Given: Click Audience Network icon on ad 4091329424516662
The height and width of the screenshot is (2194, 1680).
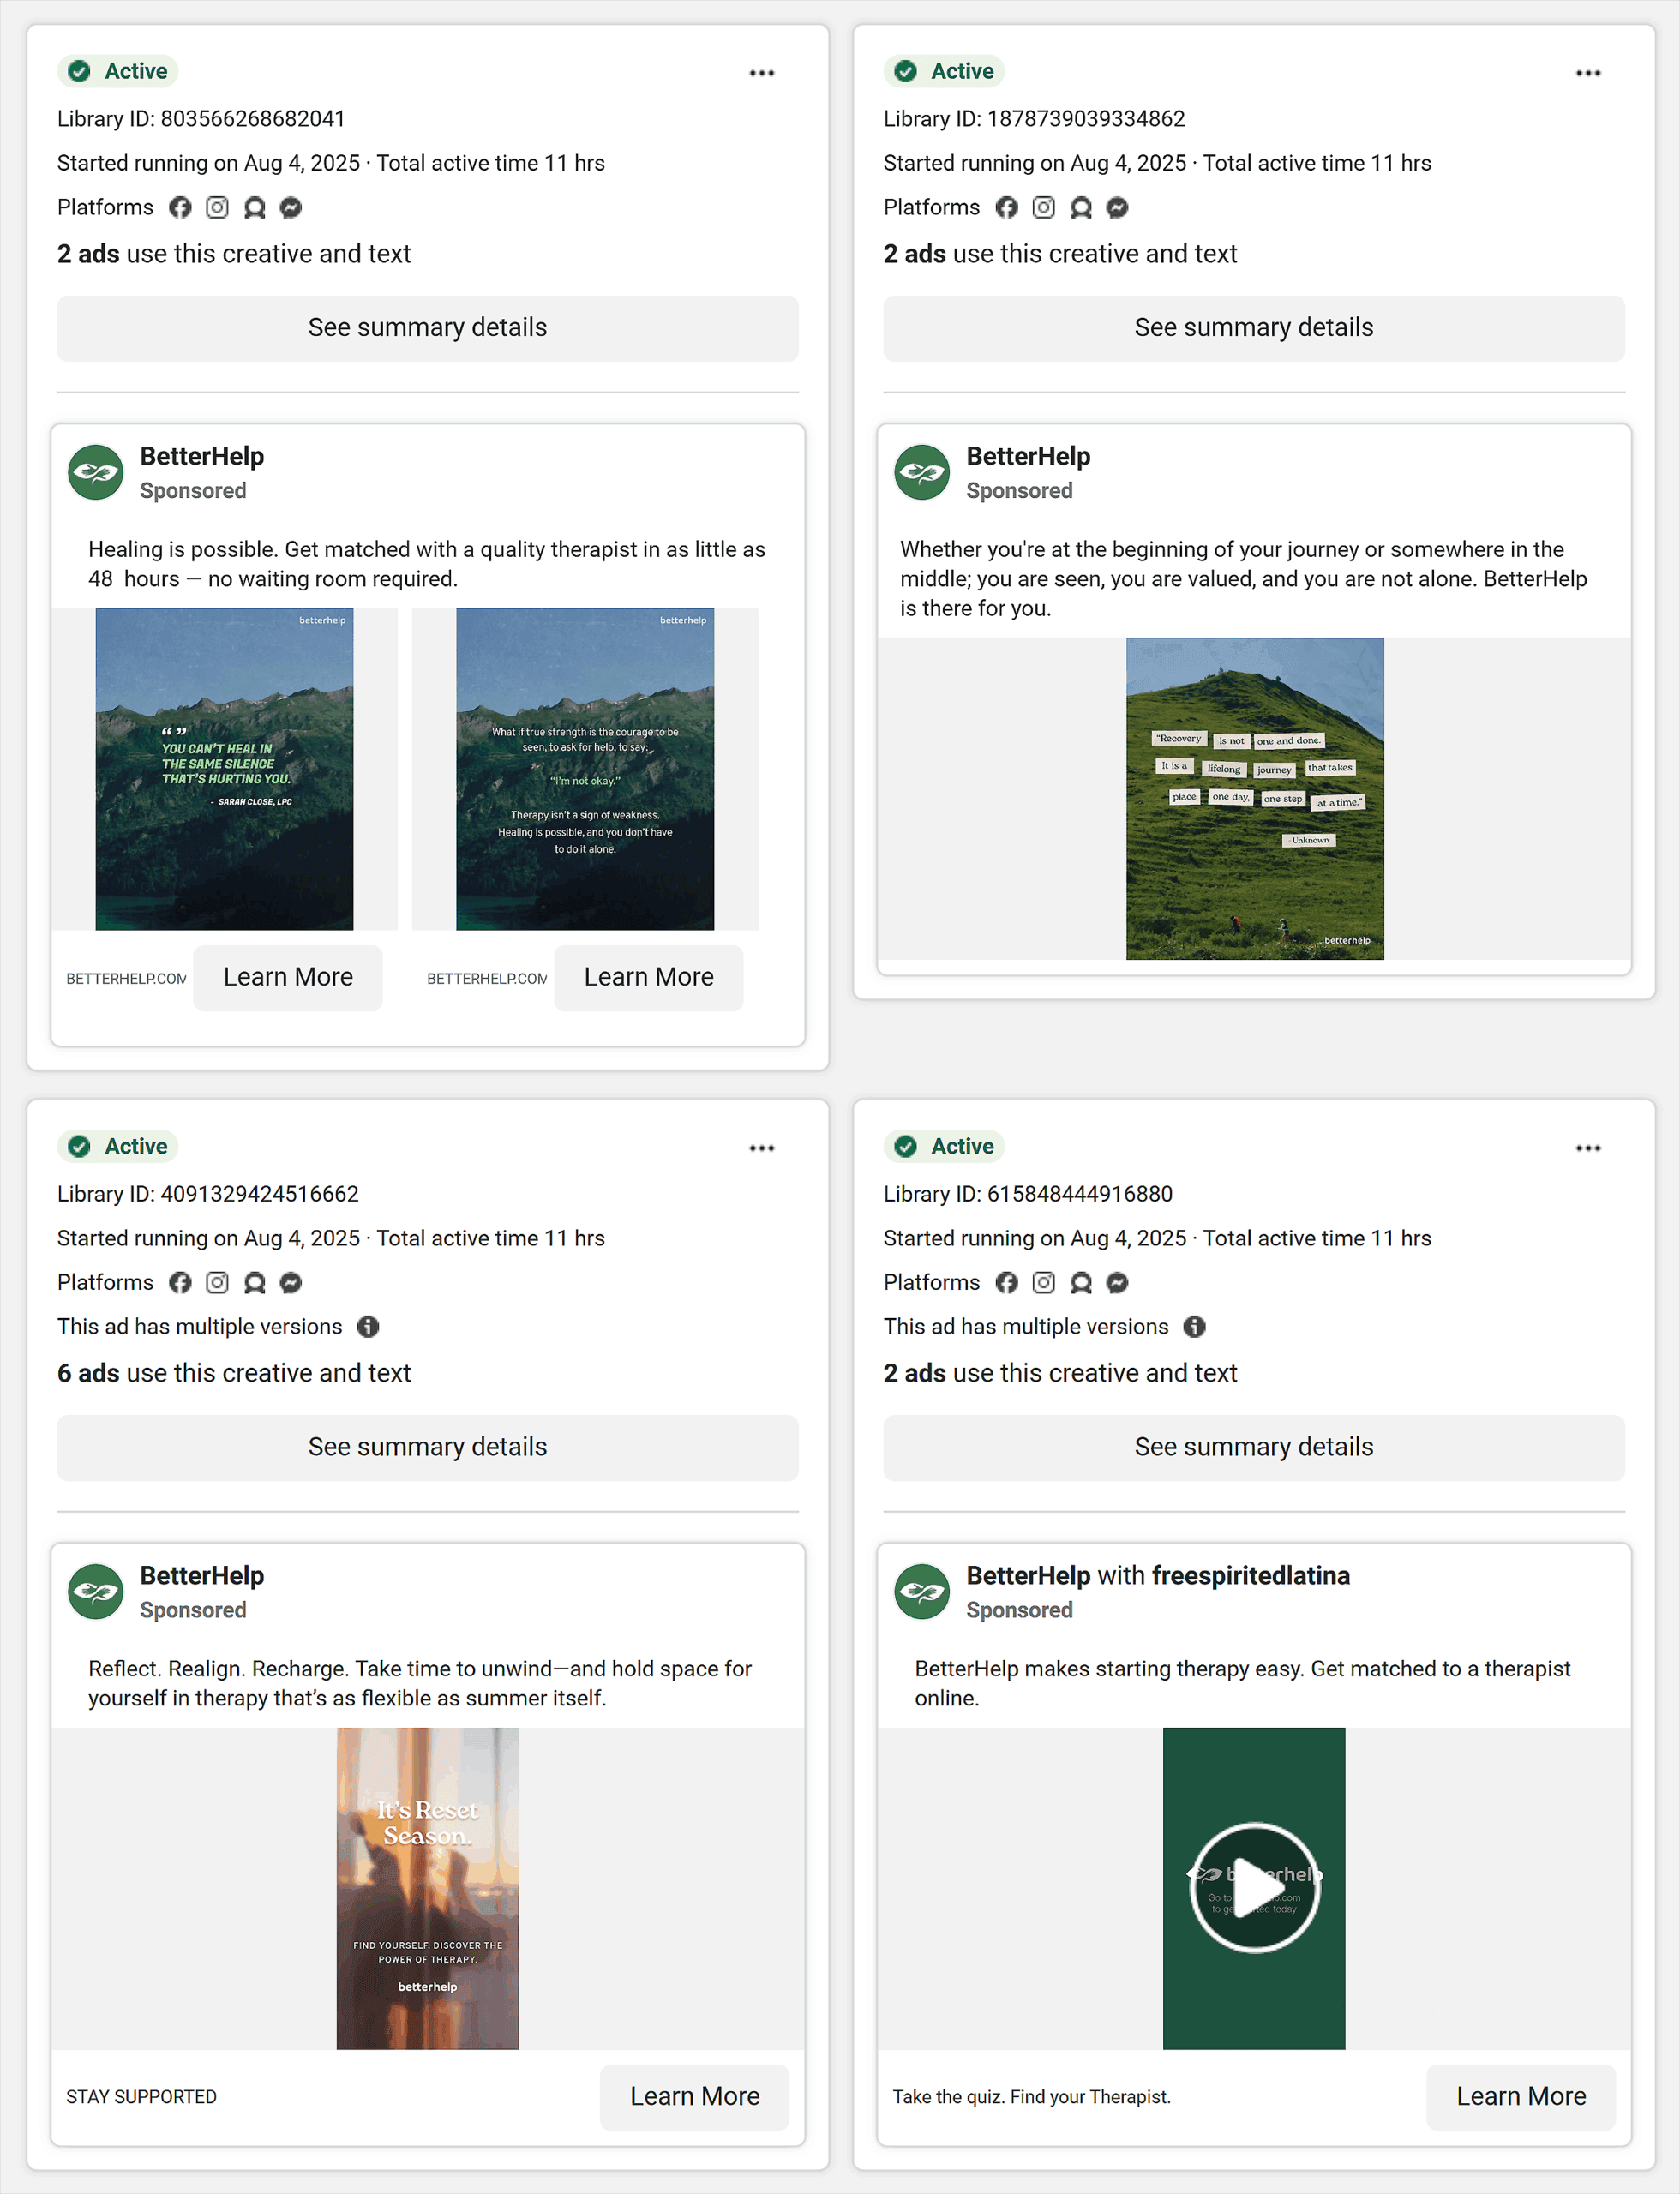Looking at the screenshot, I should [254, 1282].
